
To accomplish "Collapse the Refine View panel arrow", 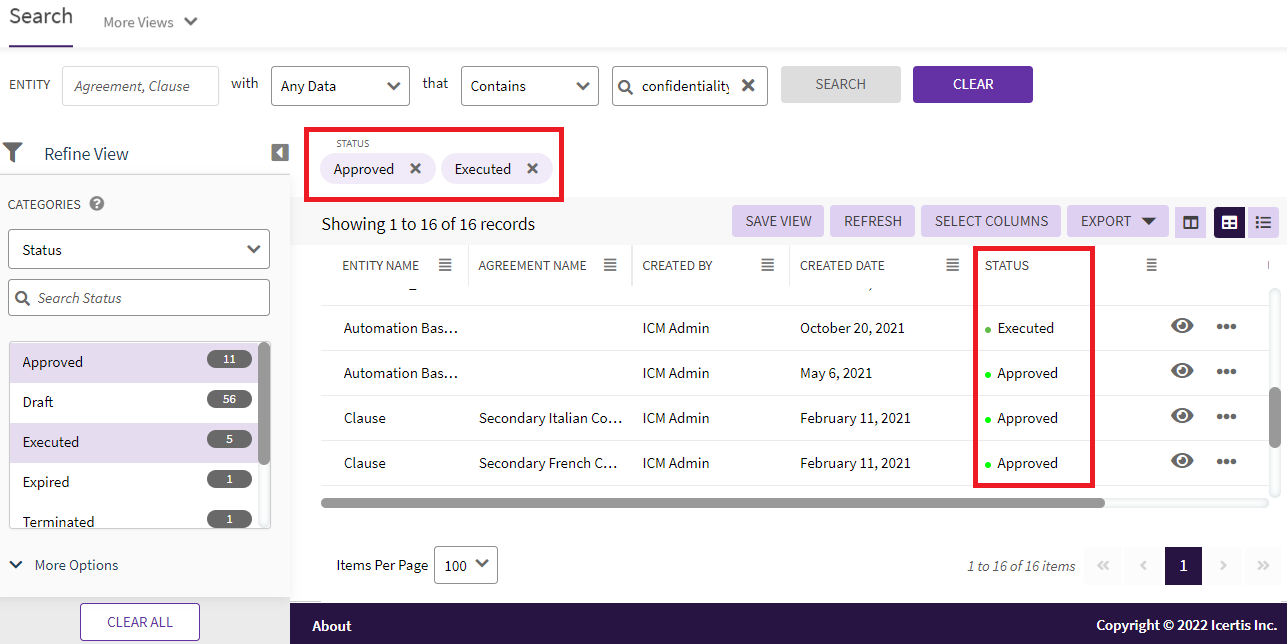I will tap(280, 153).
